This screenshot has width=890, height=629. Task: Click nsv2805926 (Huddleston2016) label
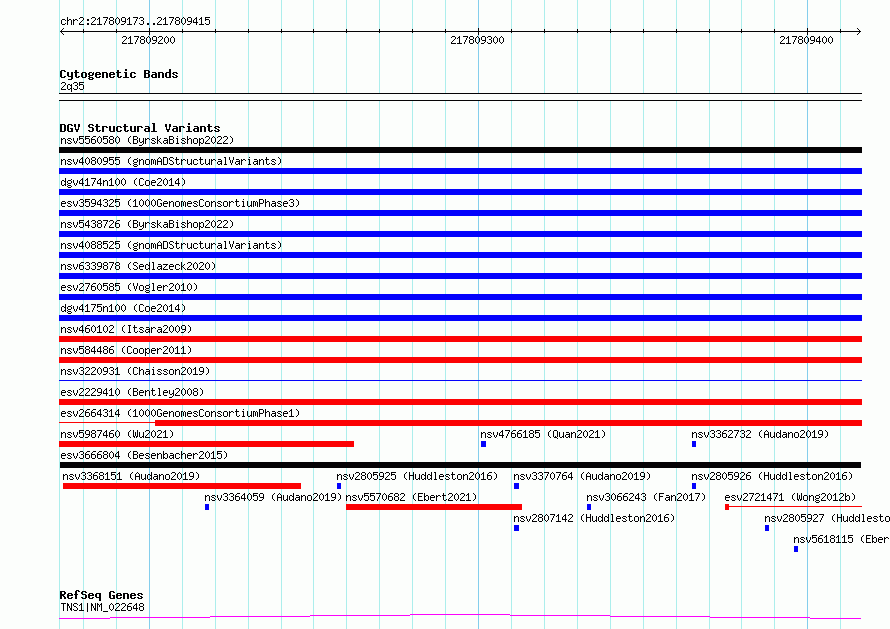773,476
